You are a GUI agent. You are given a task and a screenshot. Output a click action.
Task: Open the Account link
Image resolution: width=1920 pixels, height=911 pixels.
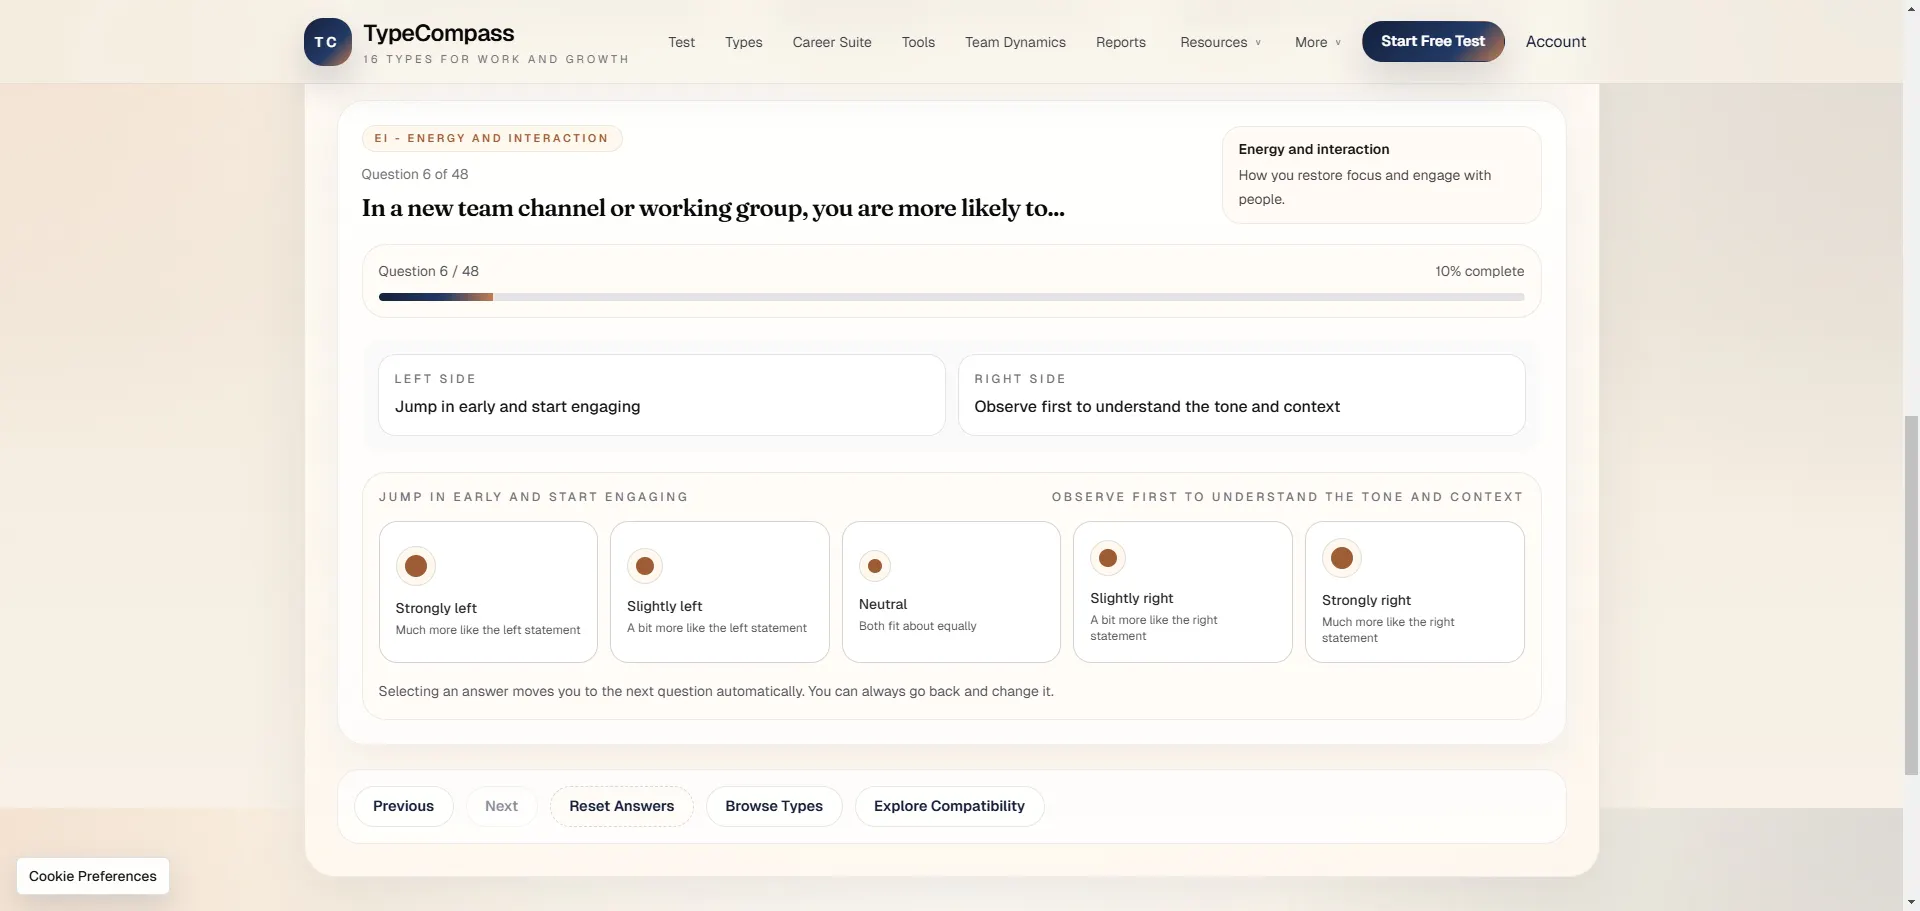point(1555,41)
